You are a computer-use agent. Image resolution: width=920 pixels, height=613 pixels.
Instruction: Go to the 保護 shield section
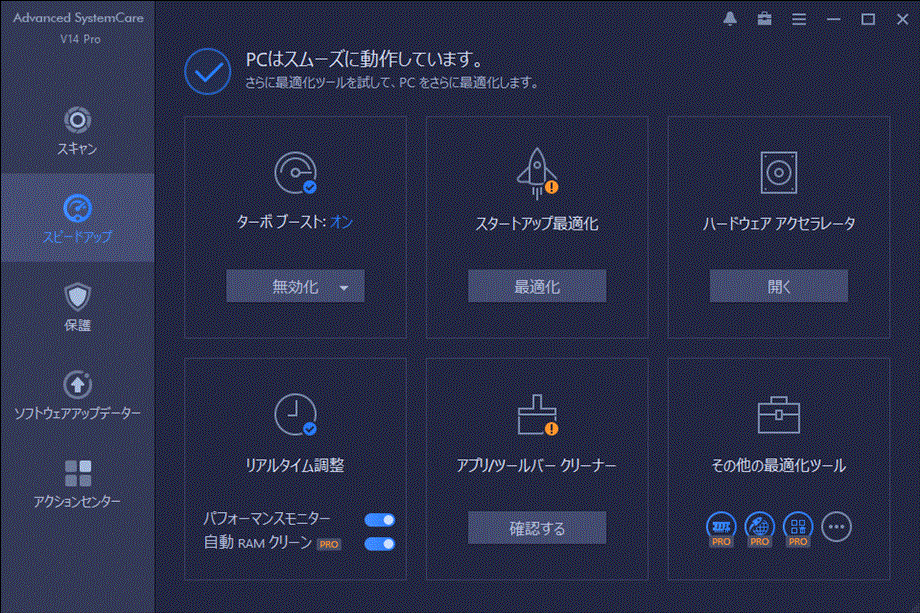pyautogui.click(x=77, y=307)
